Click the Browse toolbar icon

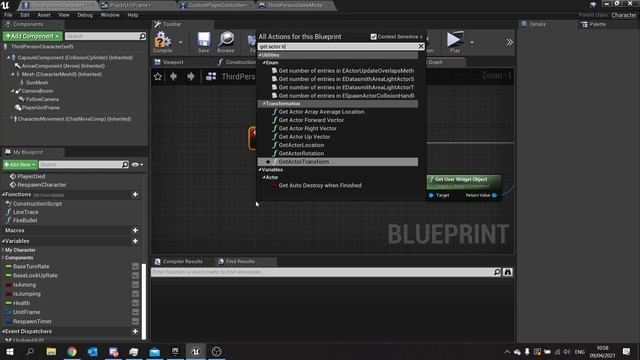[x=226, y=42]
